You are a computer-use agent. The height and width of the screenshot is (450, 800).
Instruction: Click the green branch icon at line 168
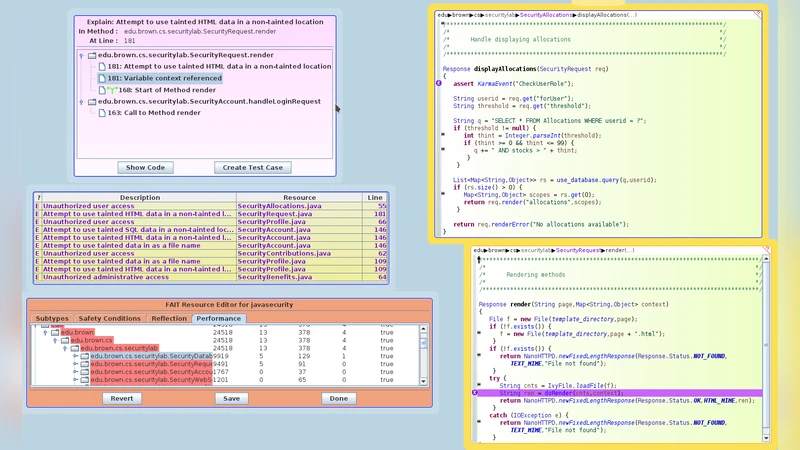click(x=112, y=89)
